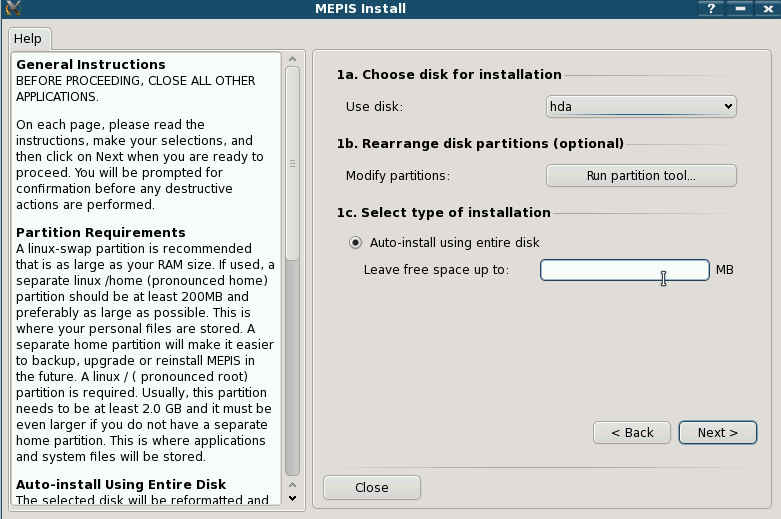Click the Back button
Screen dimensions: 781x519
coord(632,432)
